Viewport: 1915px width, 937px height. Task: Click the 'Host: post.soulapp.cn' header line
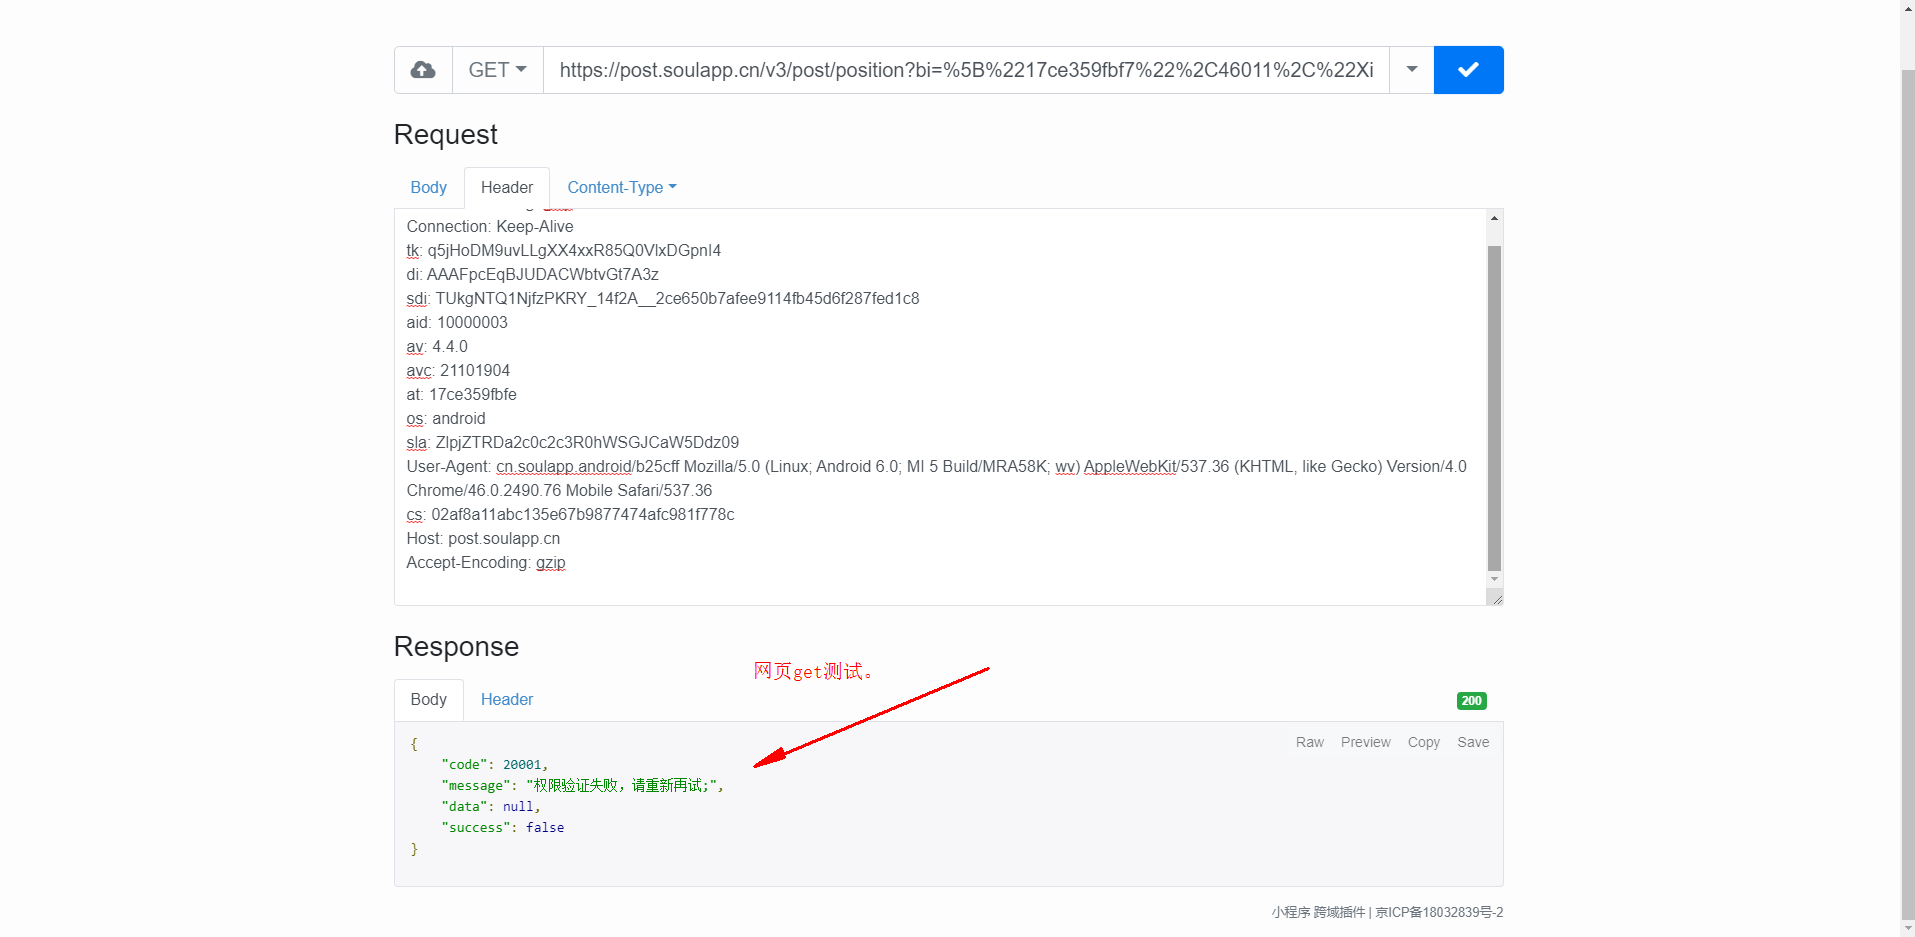tap(483, 539)
